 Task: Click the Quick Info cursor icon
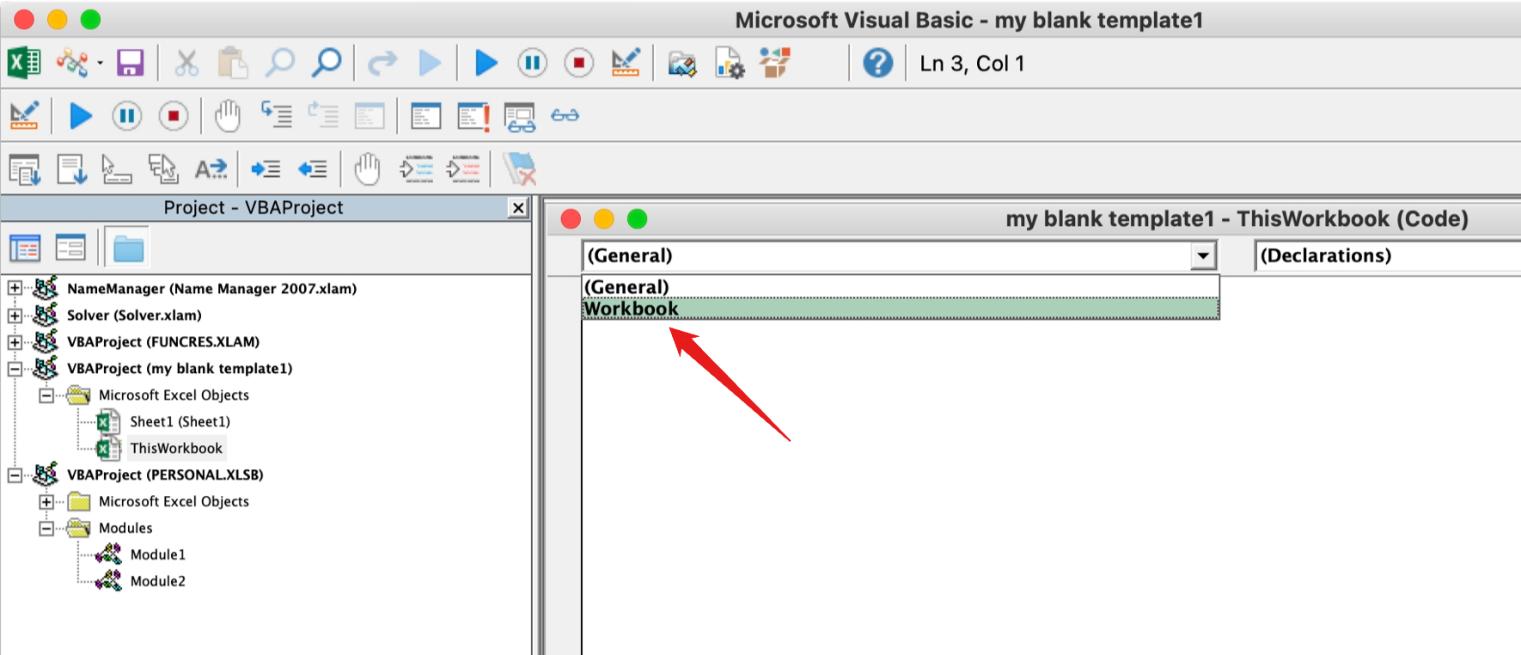118,169
